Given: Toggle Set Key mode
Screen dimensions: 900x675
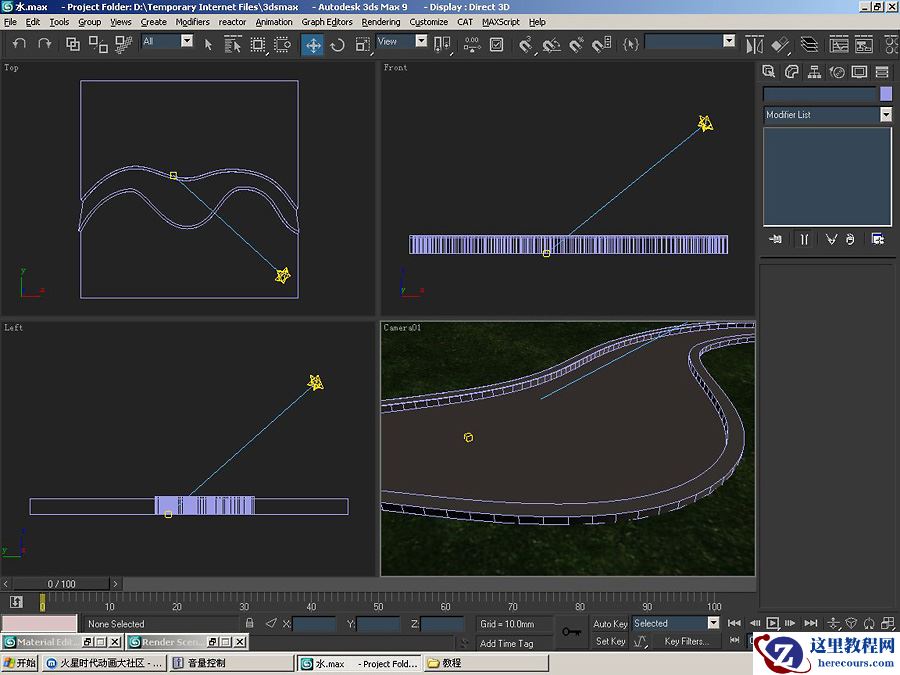Looking at the screenshot, I should [x=610, y=641].
